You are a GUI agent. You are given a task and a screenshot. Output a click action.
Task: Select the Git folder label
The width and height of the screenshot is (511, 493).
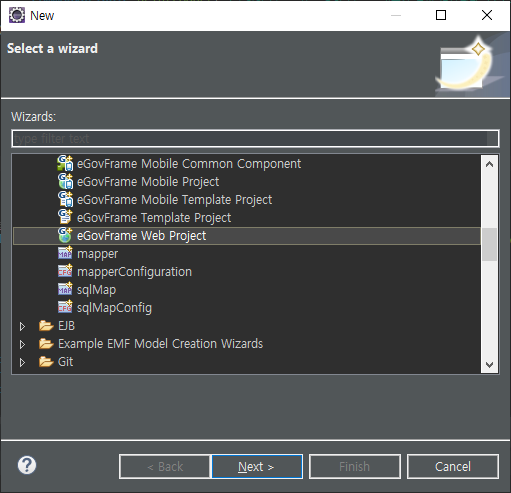[x=65, y=362]
